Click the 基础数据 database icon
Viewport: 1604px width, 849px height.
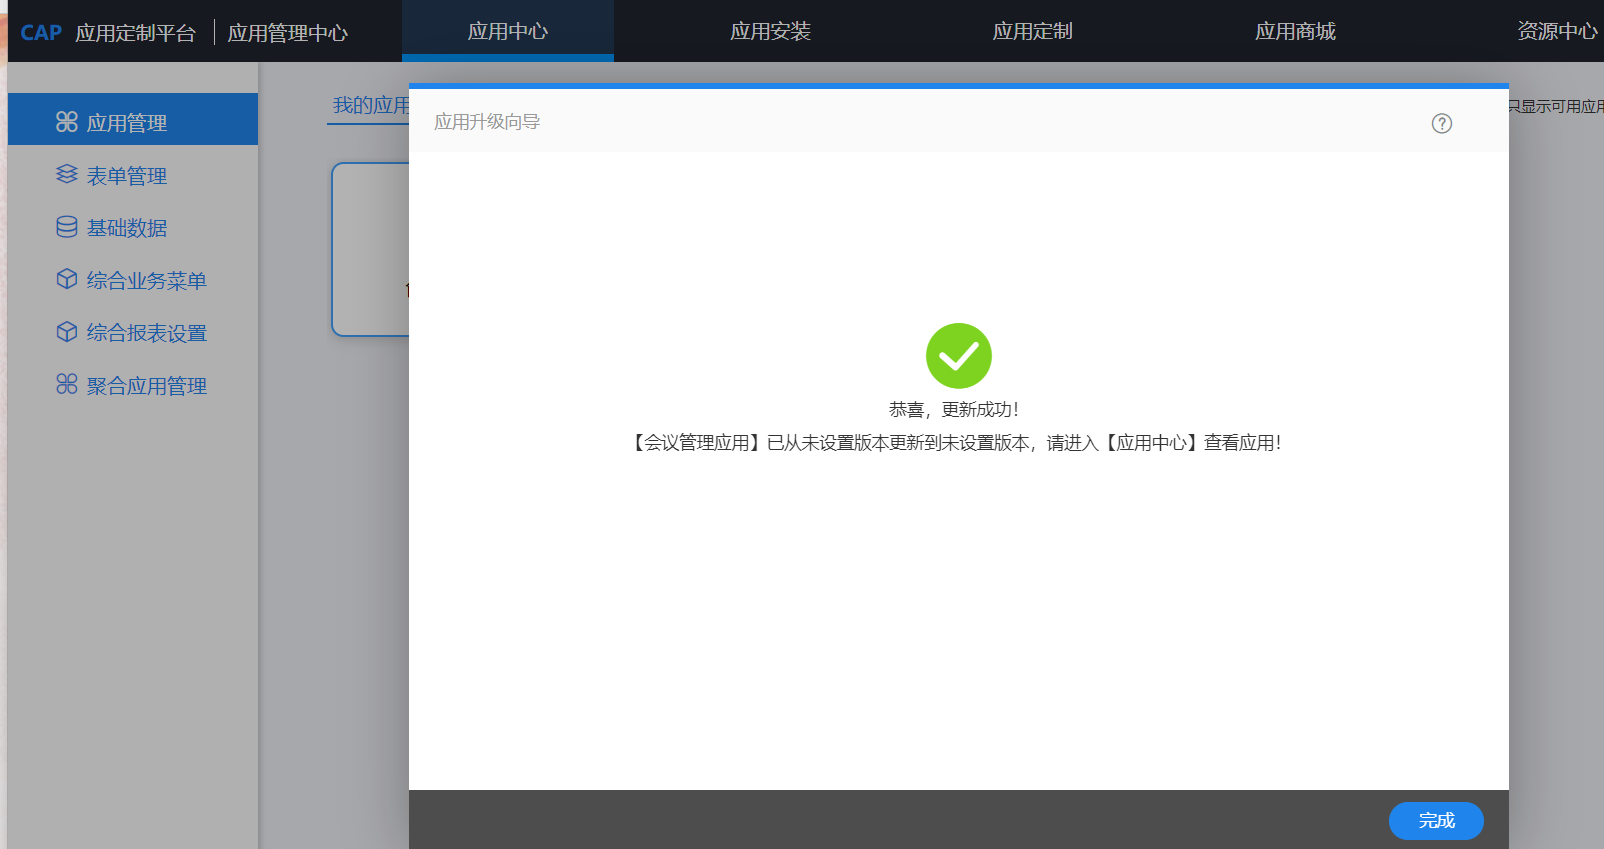click(x=67, y=227)
